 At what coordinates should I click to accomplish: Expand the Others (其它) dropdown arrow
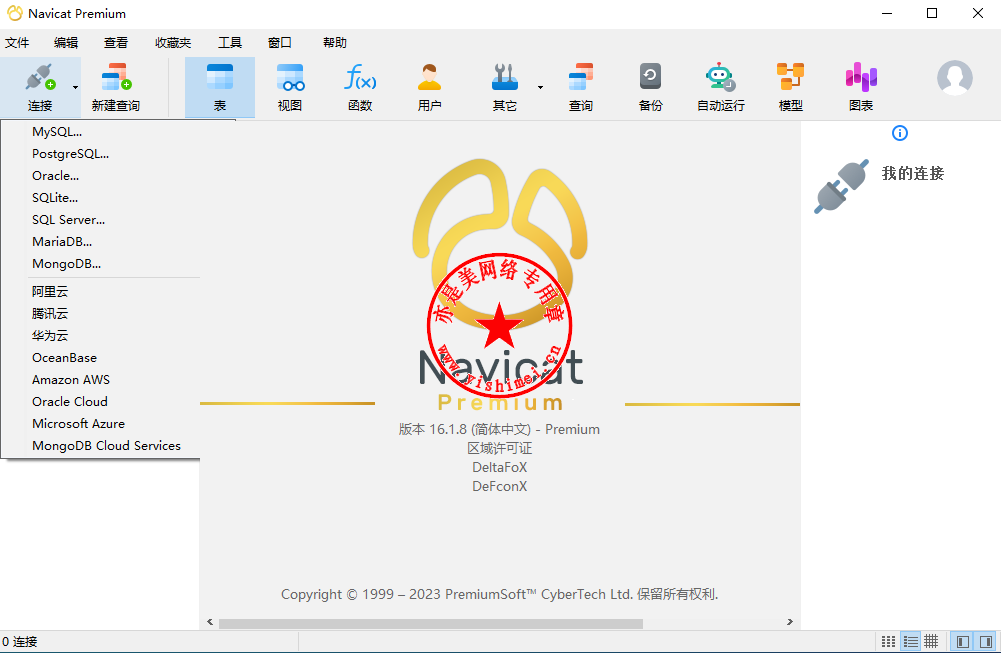540,87
